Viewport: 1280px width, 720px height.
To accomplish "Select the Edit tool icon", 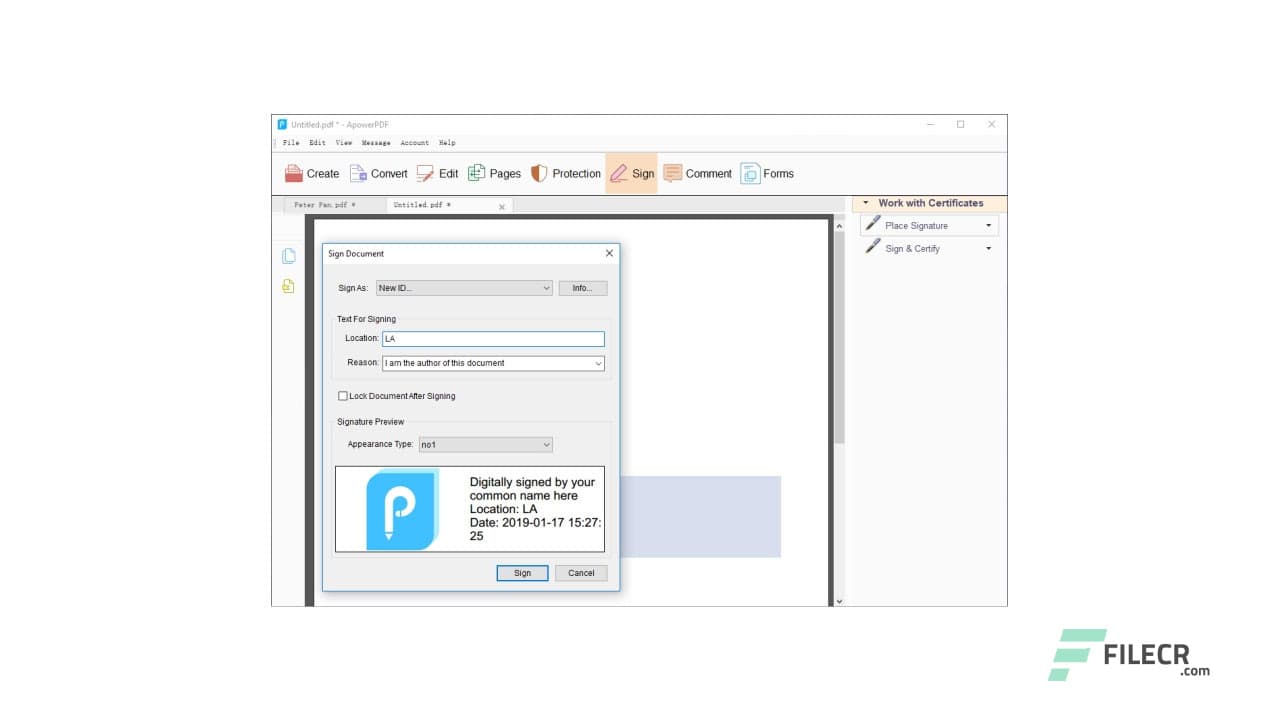I will [x=424, y=173].
